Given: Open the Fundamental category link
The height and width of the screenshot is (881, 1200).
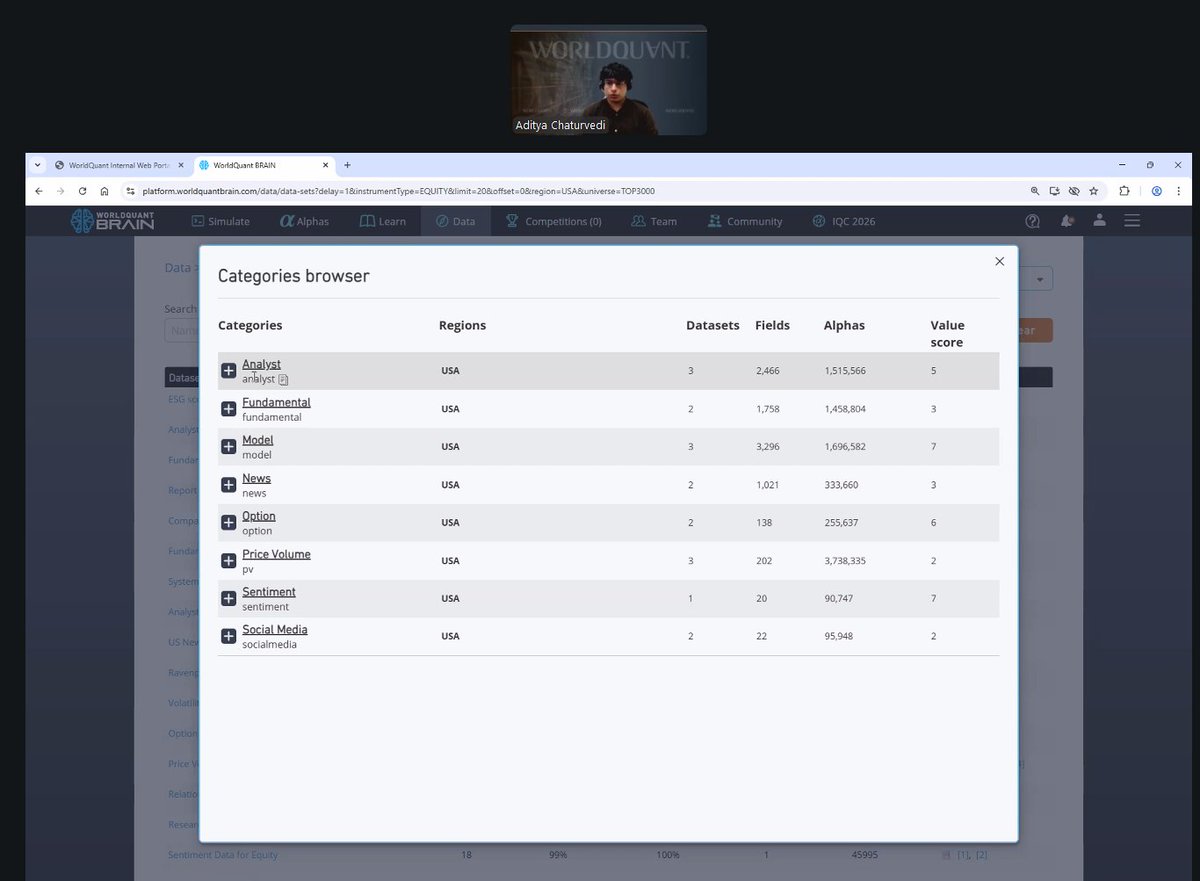Looking at the screenshot, I should (276, 402).
